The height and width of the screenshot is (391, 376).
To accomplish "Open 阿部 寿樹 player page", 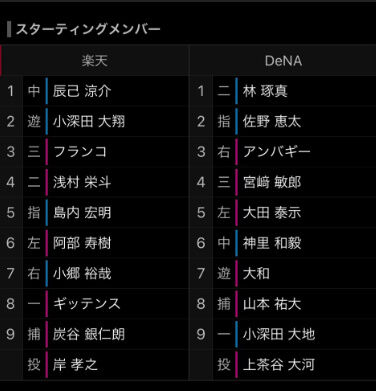I will coord(82,243).
